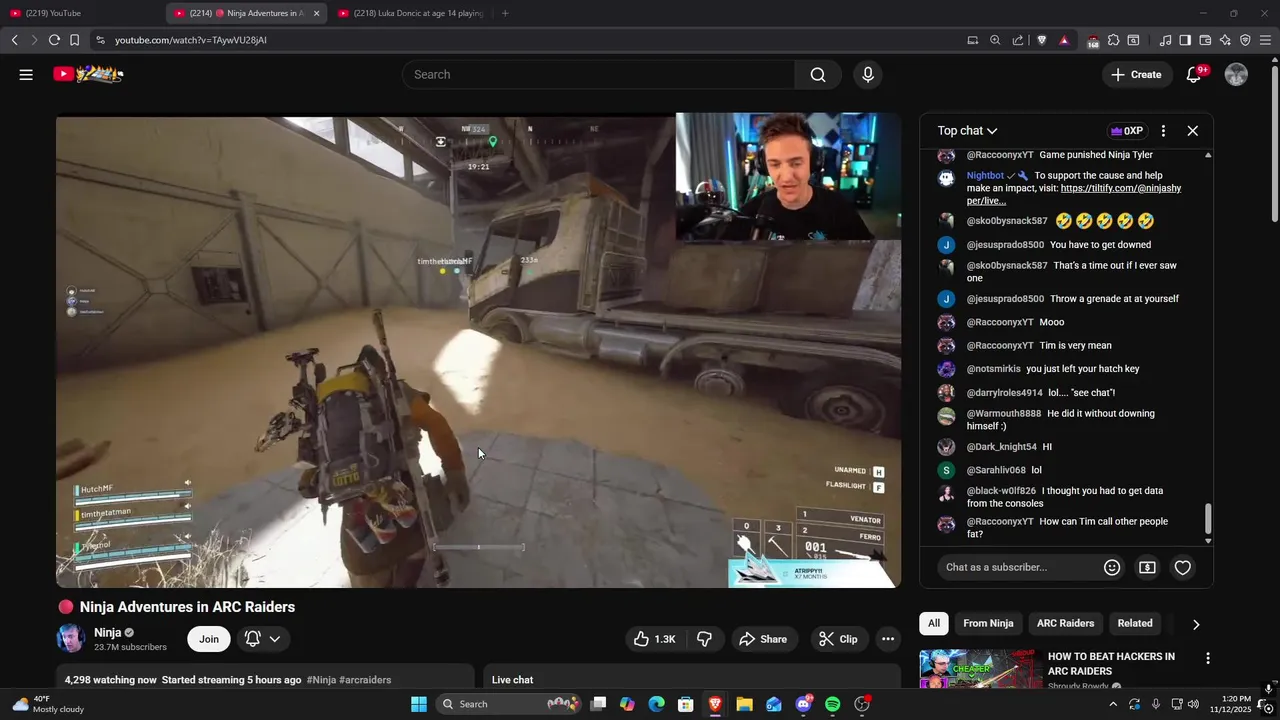The height and width of the screenshot is (720, 1280).
Task: Open a new browser tab
Action: 505,13
